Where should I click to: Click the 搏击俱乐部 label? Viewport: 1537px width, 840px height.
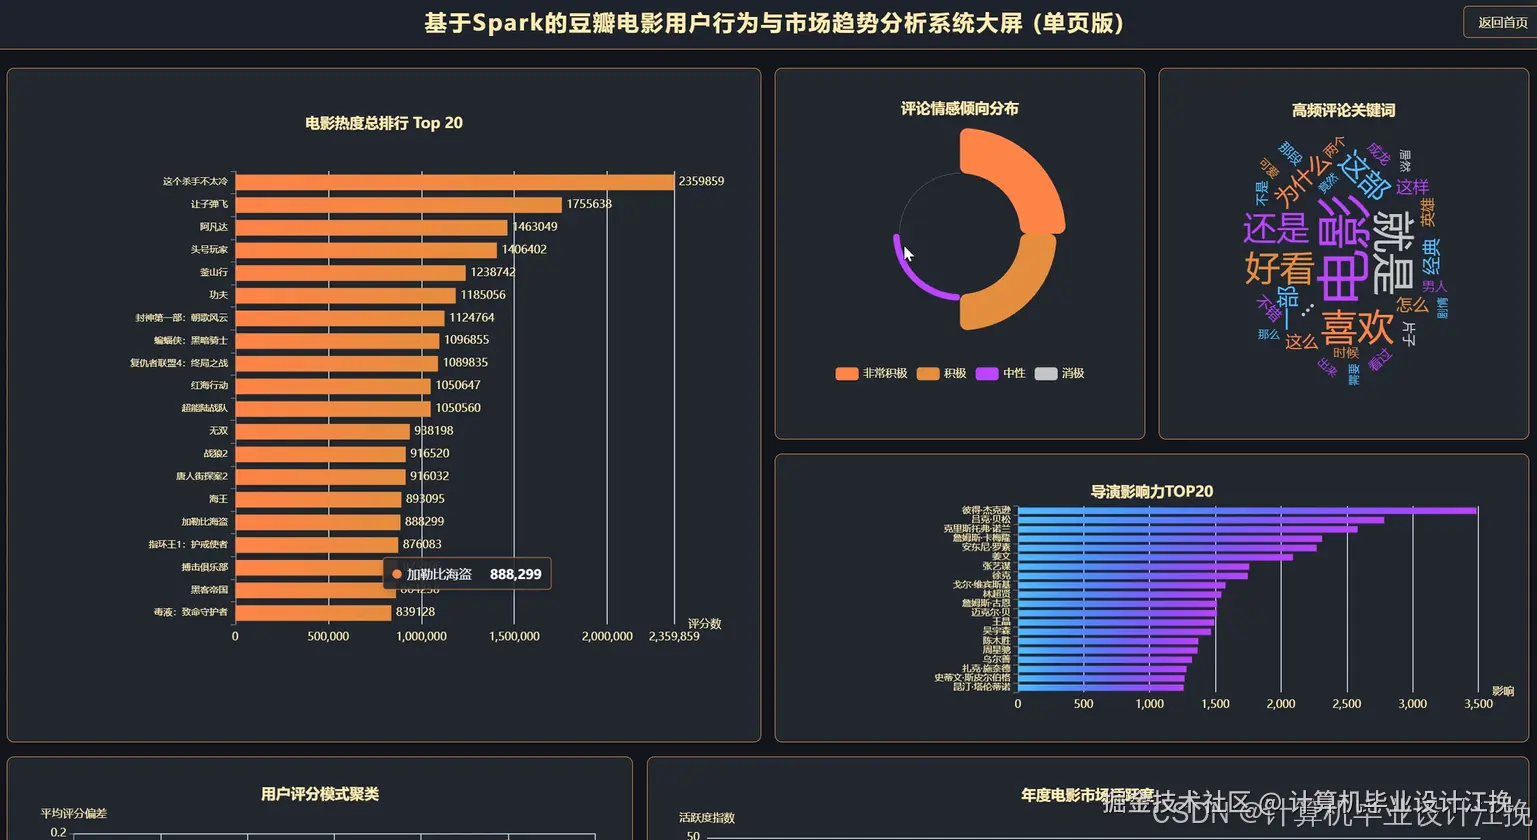[x=204, y=567]
